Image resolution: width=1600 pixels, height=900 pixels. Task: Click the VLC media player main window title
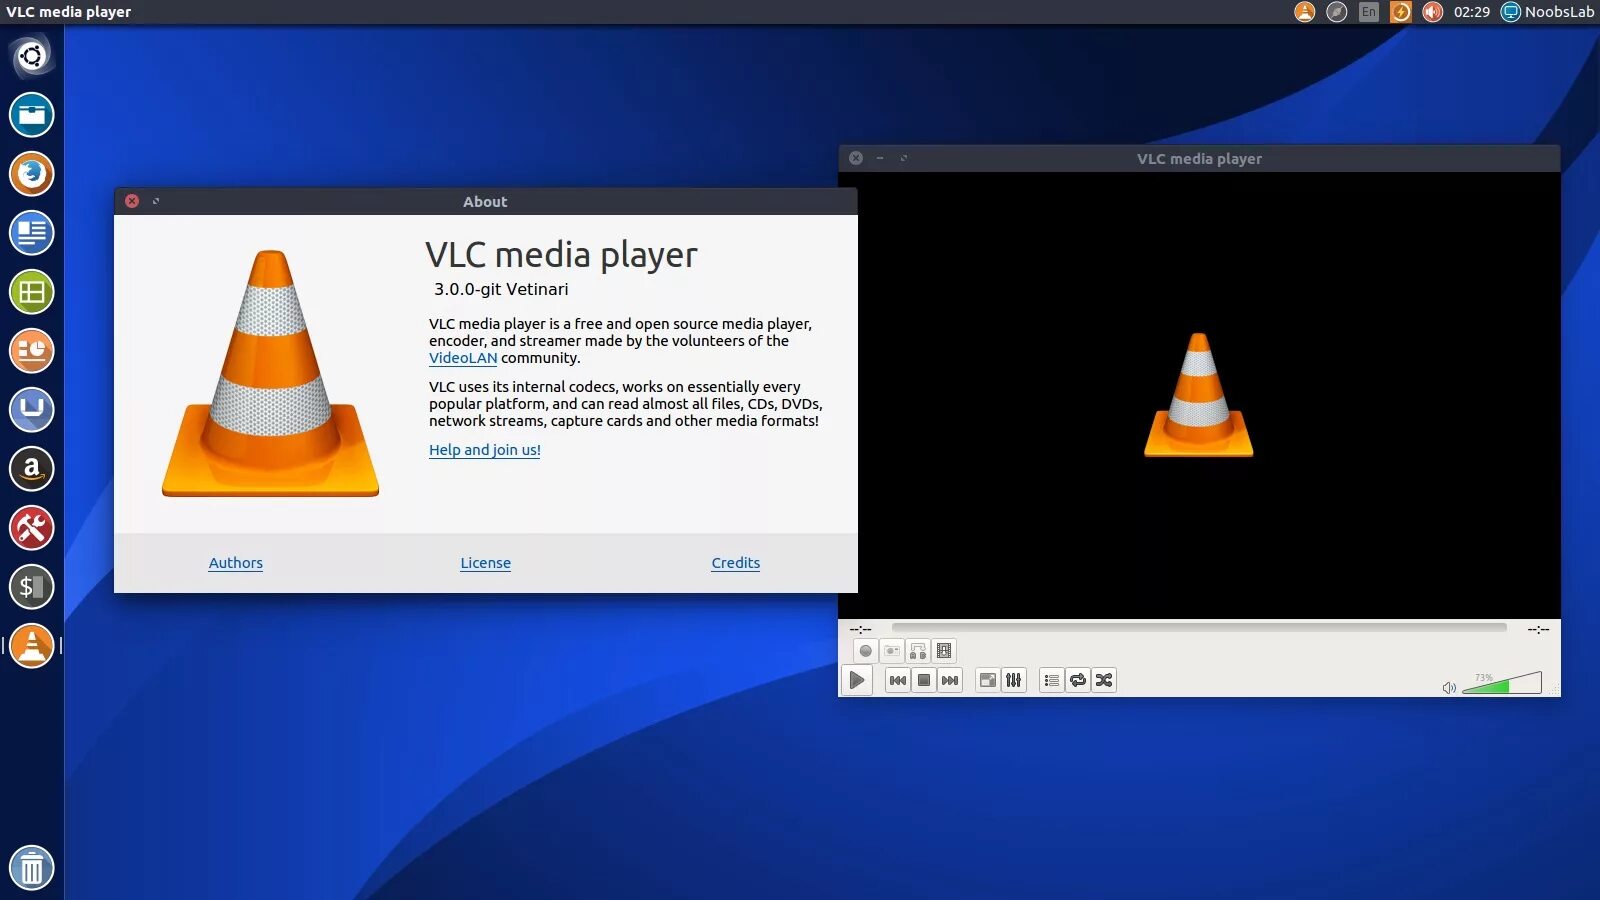tap(1199, 159)
